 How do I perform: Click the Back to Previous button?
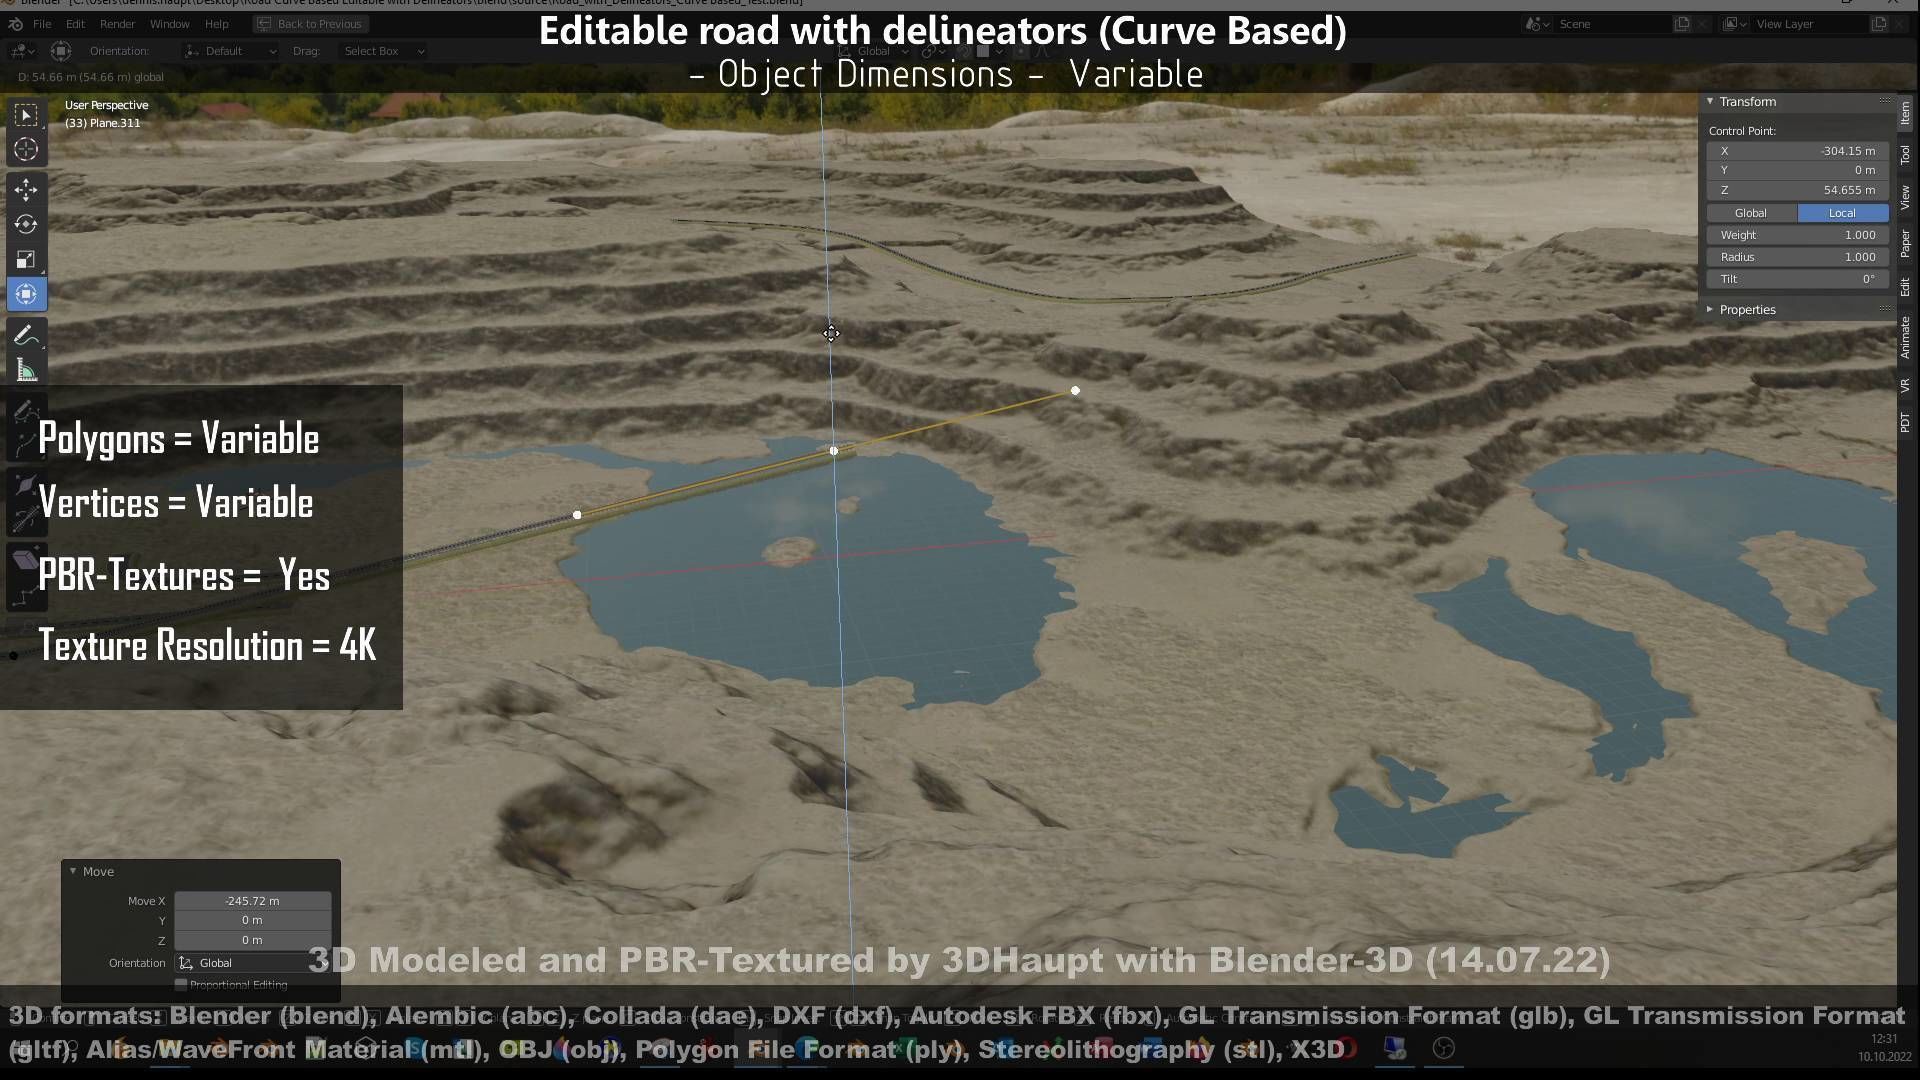point(310,24)
